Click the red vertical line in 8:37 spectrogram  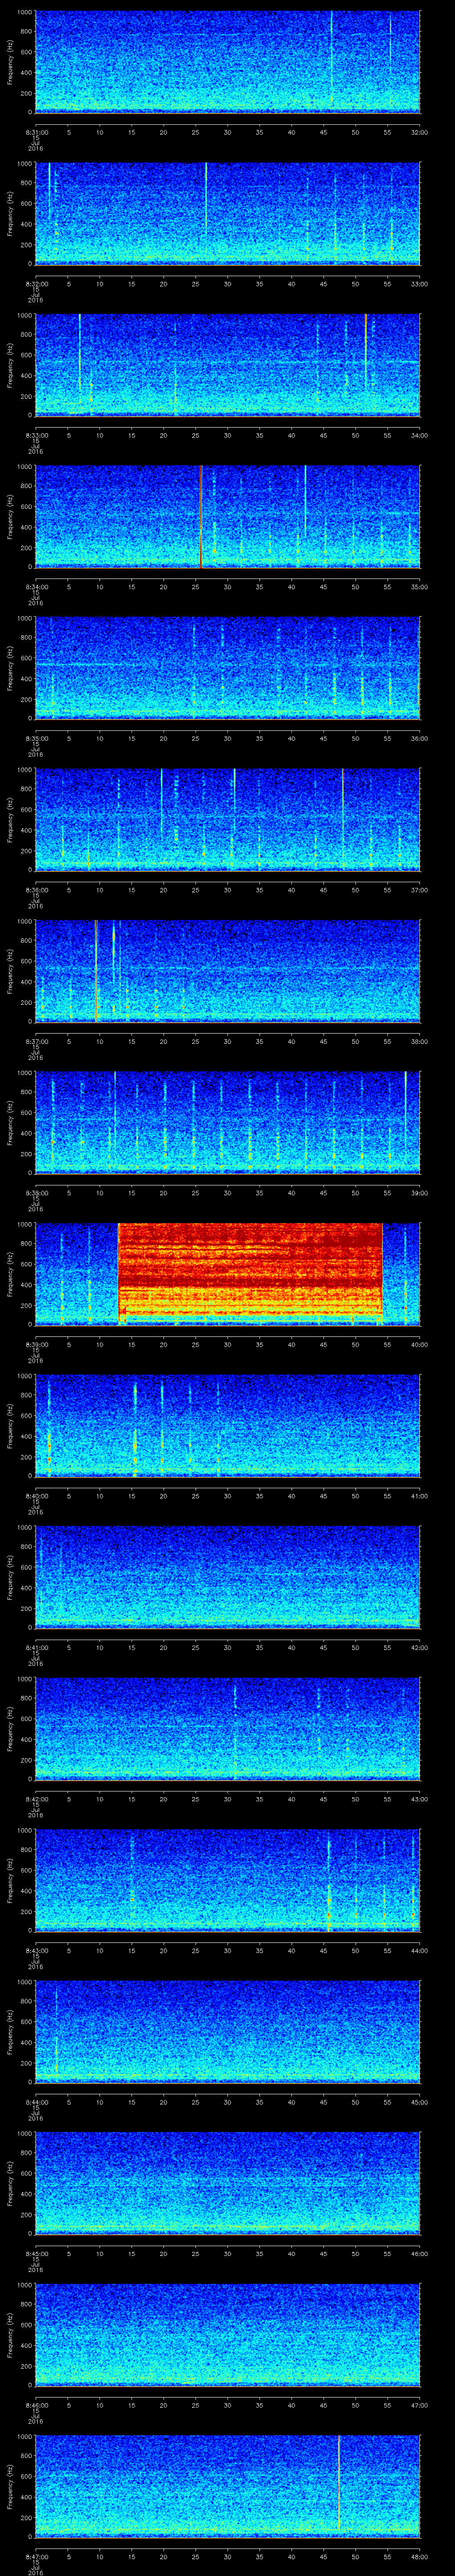96,970
